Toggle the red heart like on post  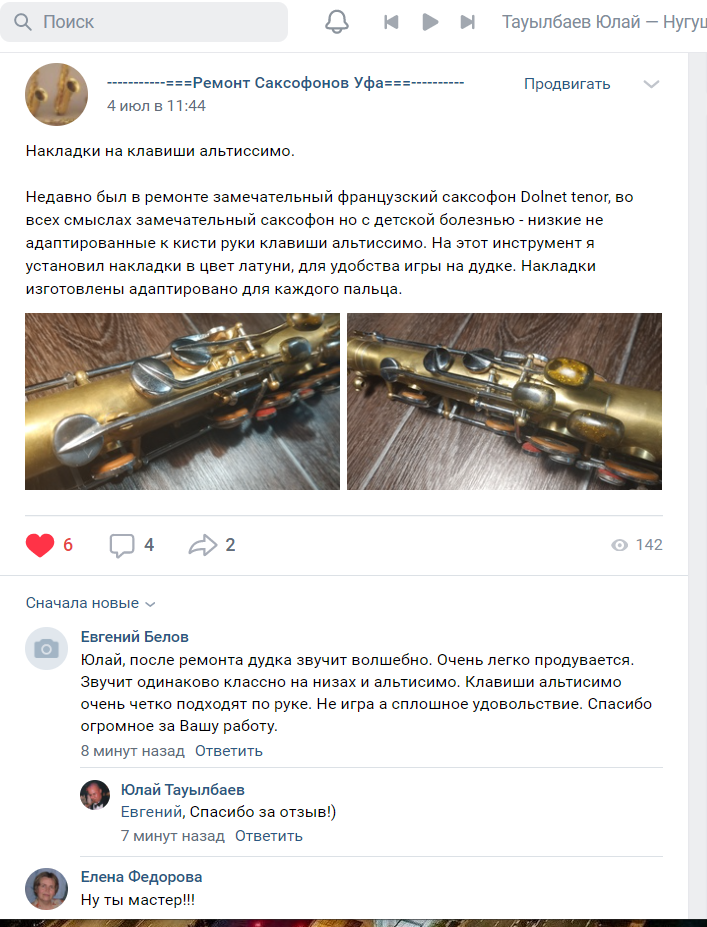point(40,545)
